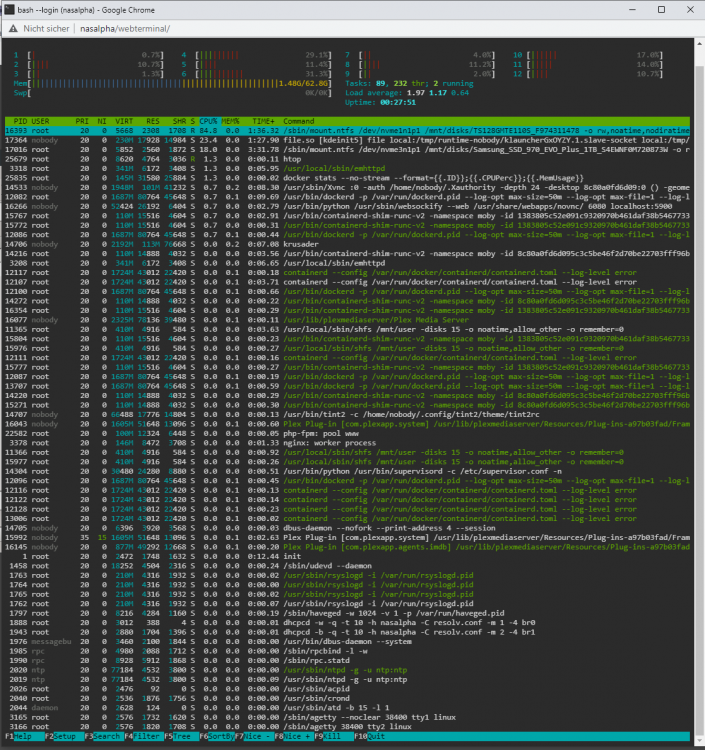Sort by PID column header

point(20,121)
